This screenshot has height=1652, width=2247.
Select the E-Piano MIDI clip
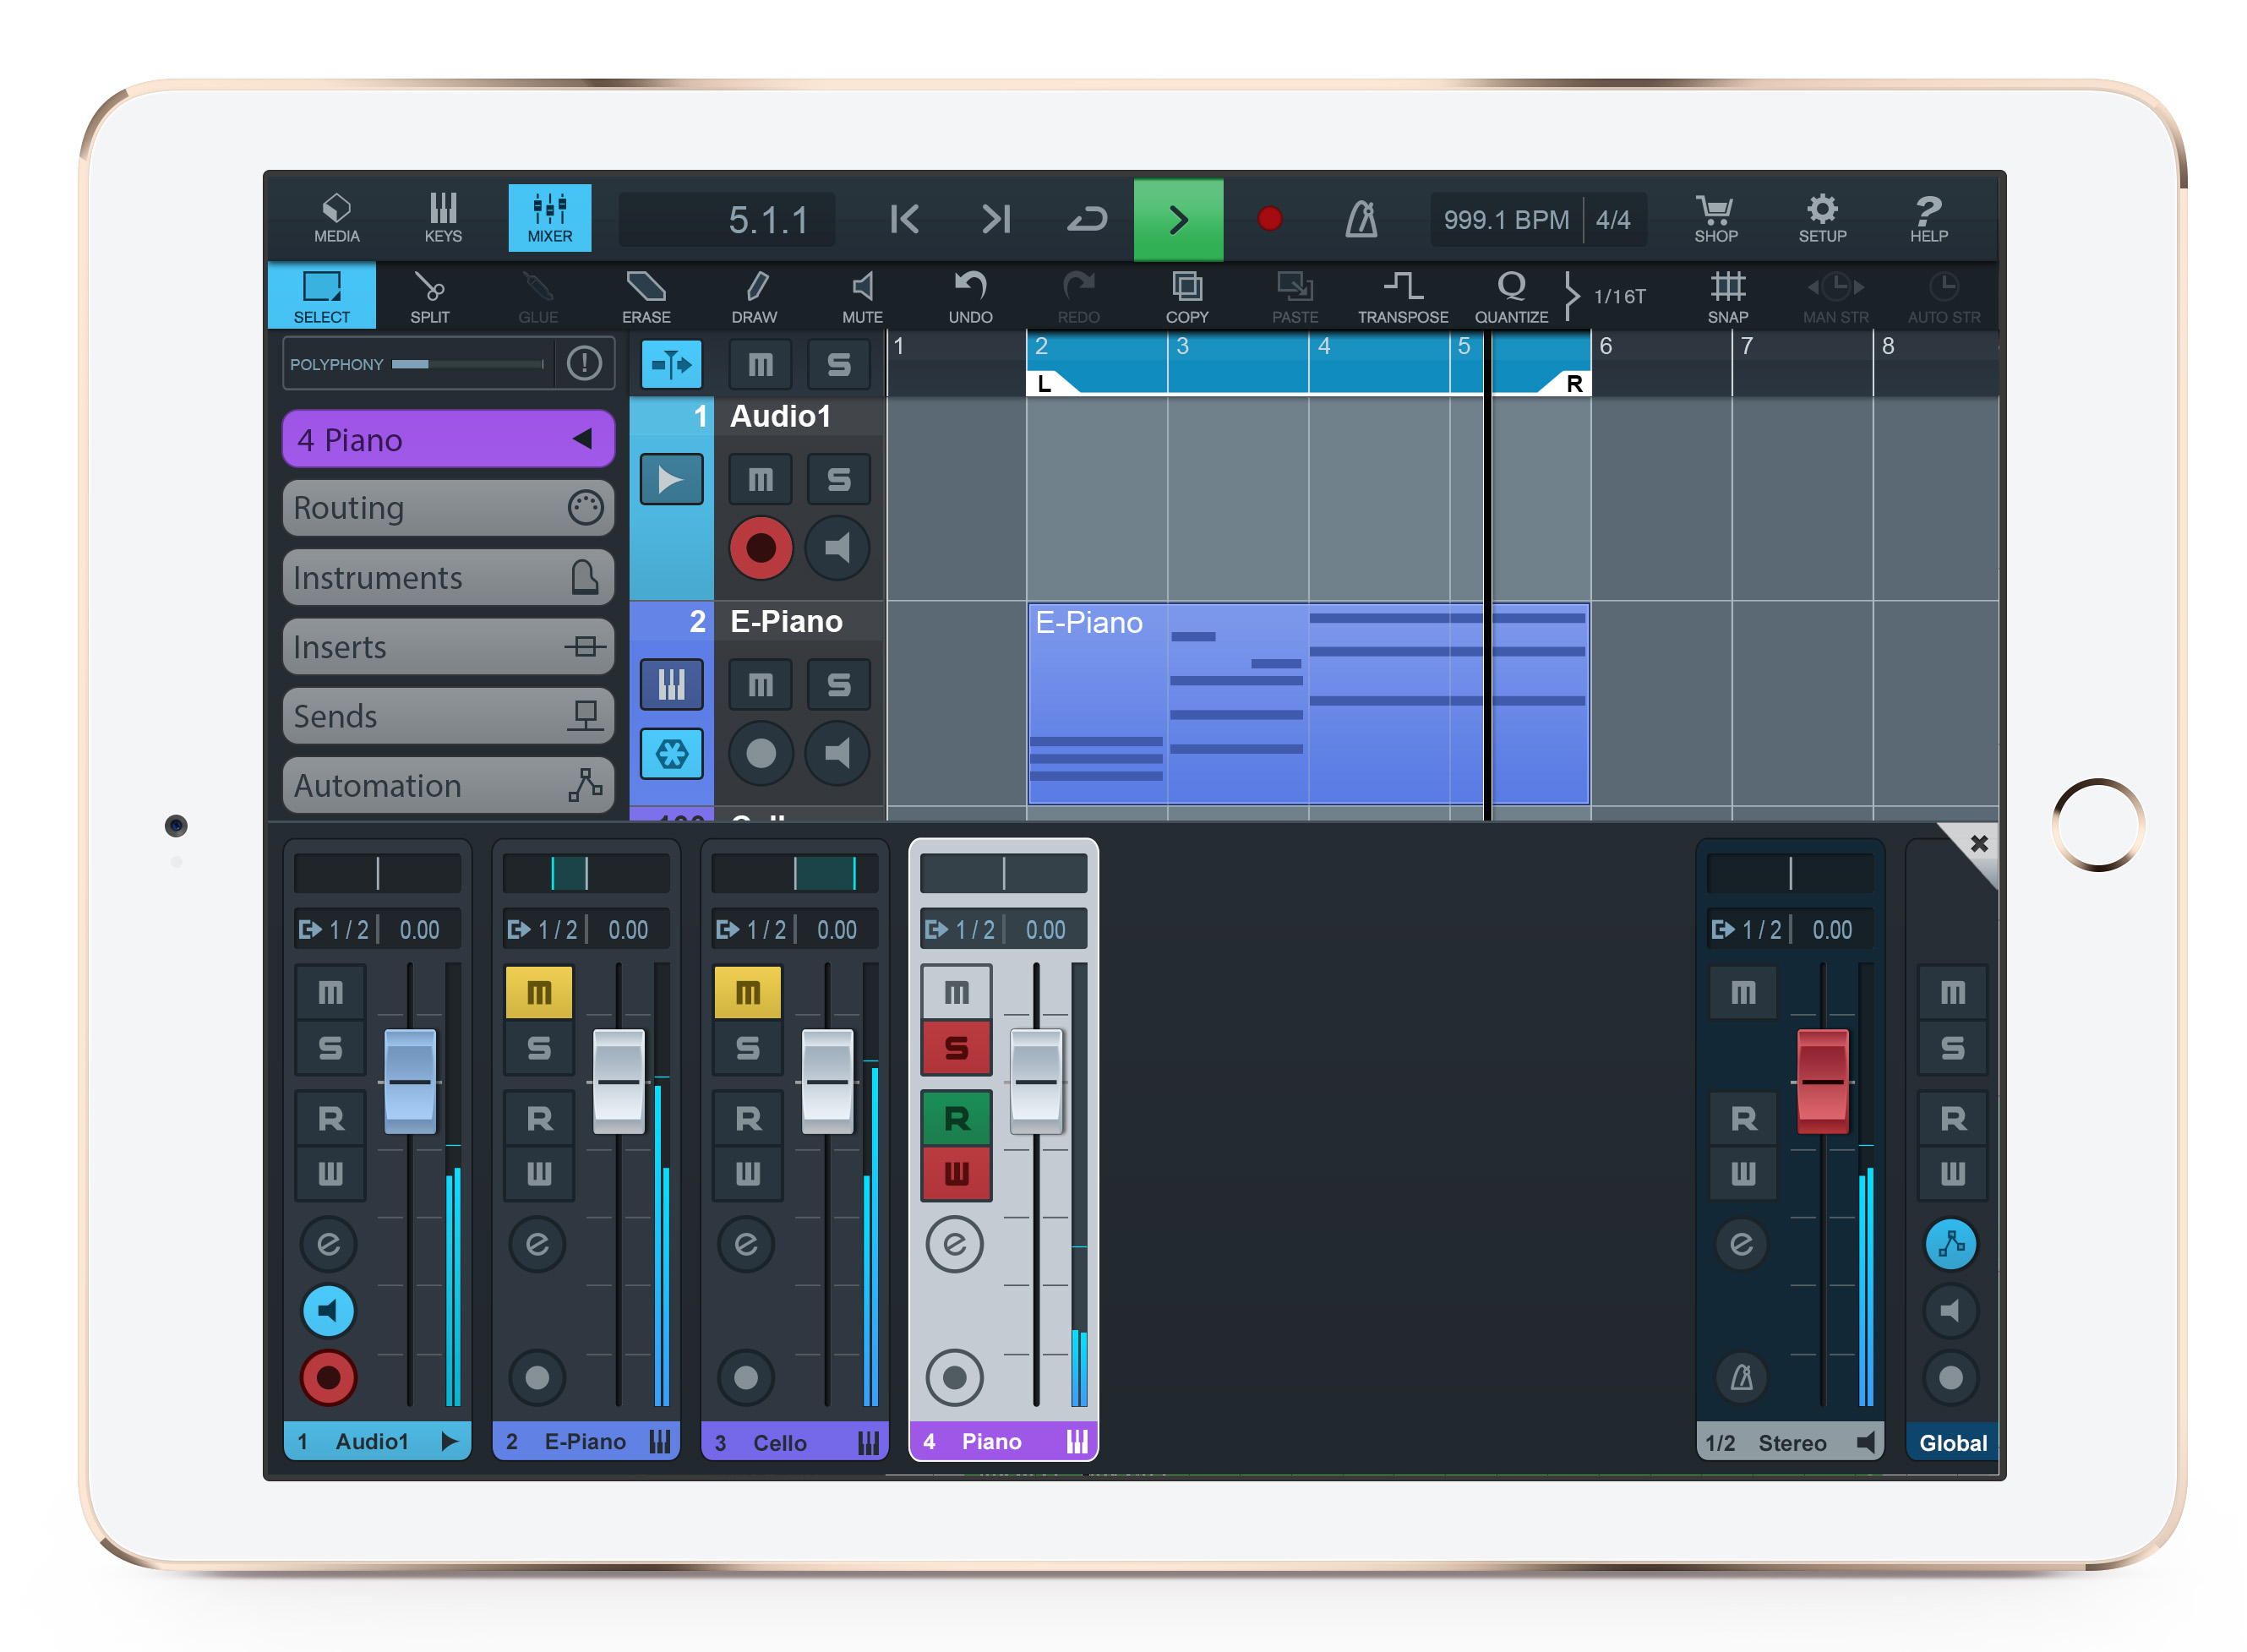1308,703
